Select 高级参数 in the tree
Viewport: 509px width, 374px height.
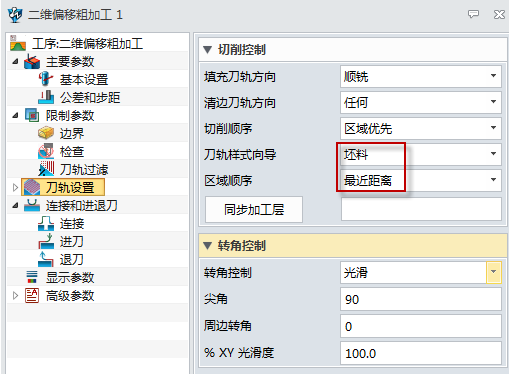coord(70,296)
